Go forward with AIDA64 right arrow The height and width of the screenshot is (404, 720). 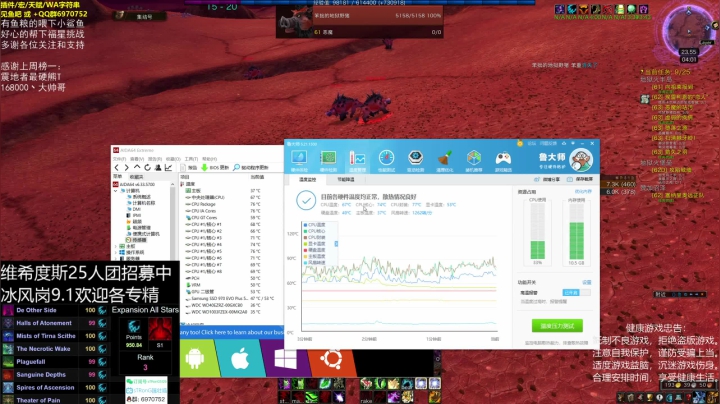[127, 168]
